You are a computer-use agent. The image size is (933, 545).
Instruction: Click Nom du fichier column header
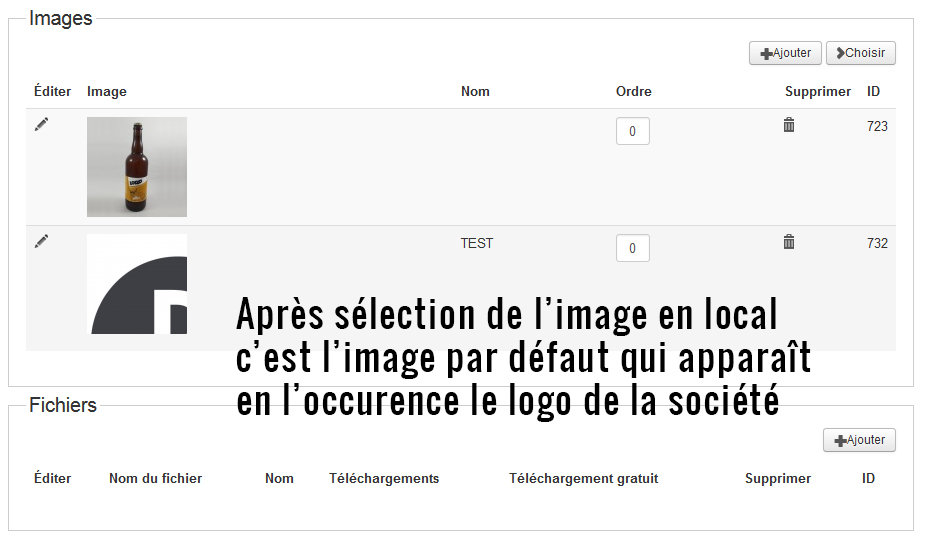point(155,478)
